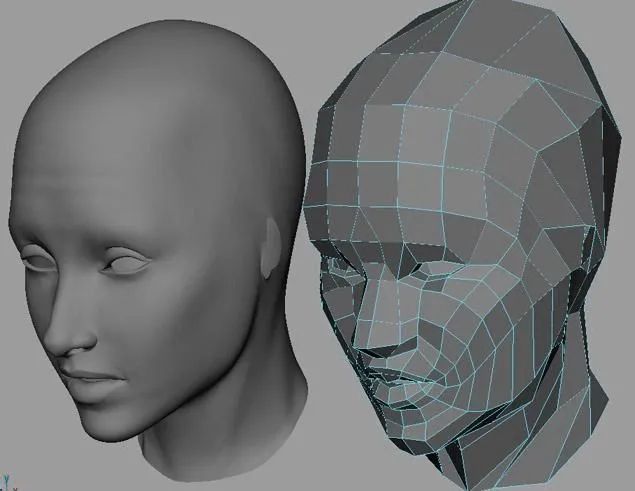Select a forehead polygon on the wireframe head
The width and height of the screenshot is (635, 491).
421,182
